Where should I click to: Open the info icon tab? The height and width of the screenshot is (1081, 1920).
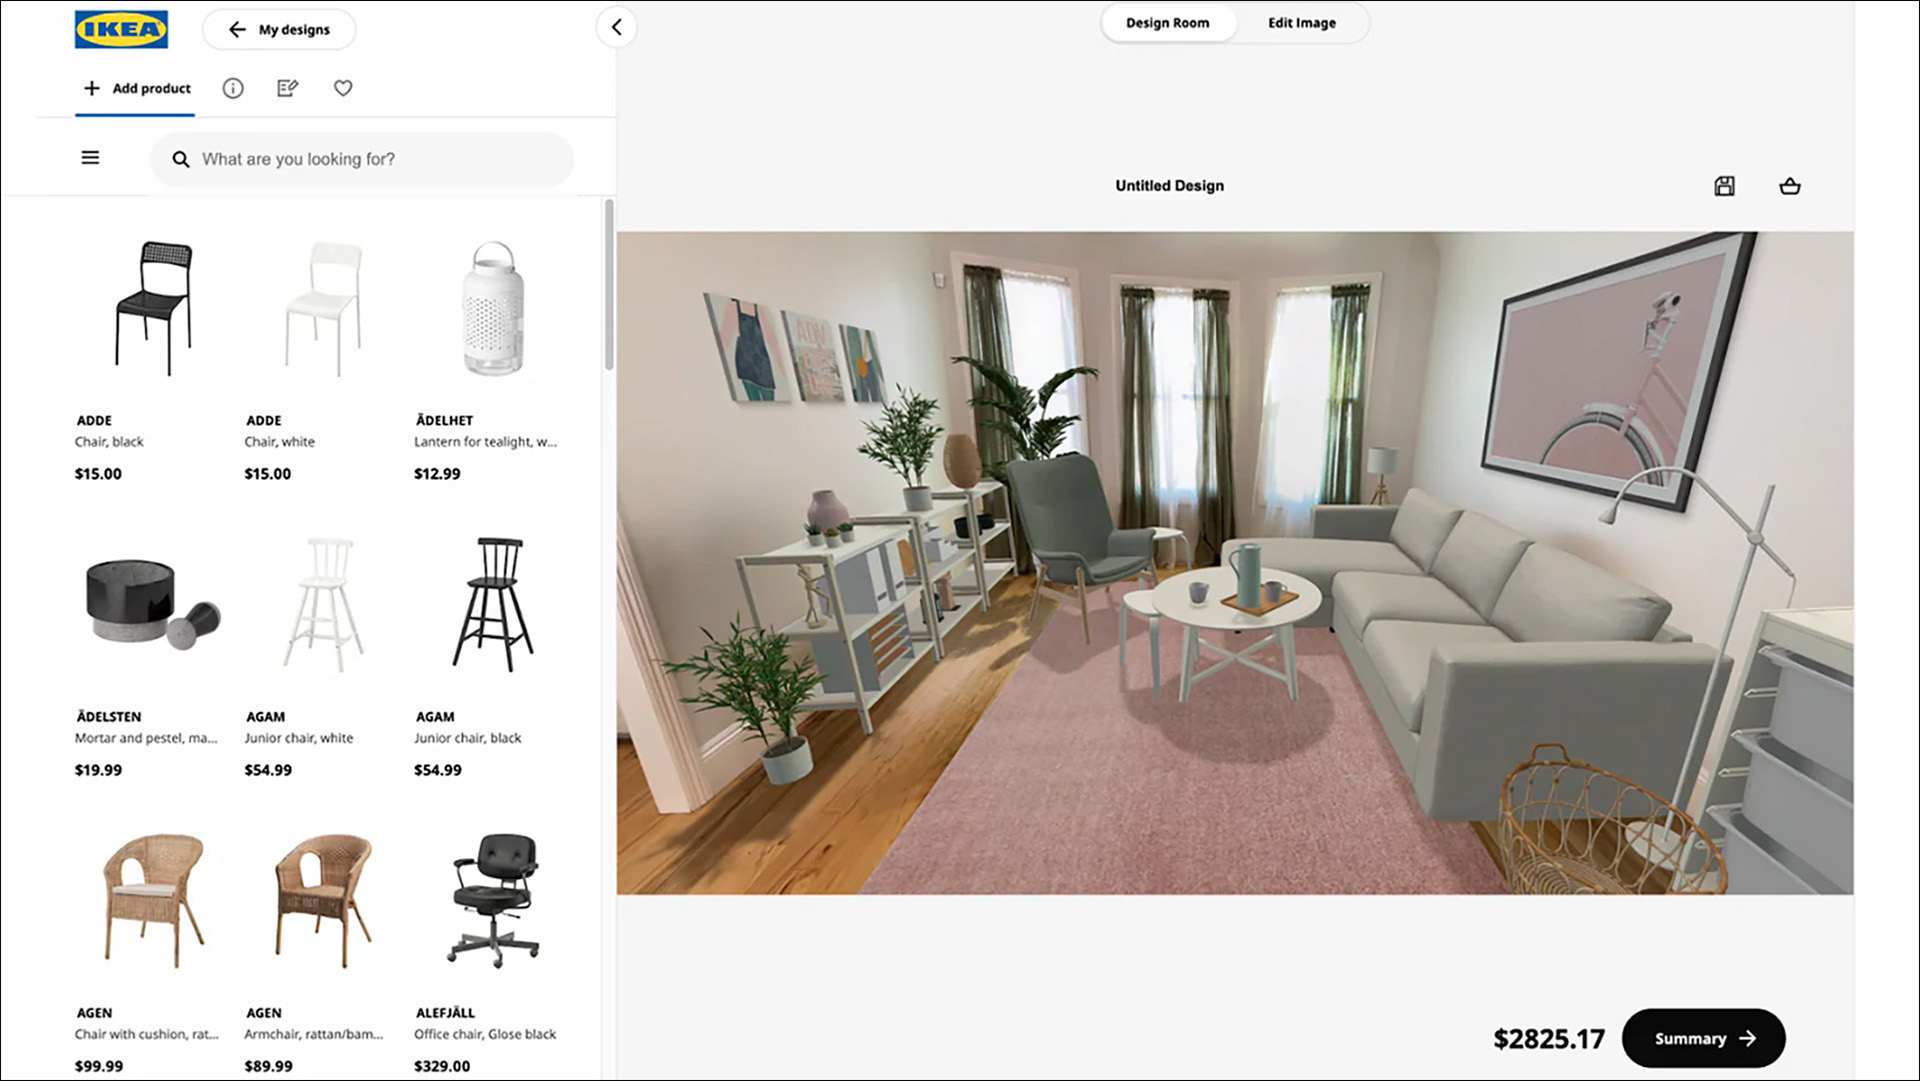click(233, 88)
